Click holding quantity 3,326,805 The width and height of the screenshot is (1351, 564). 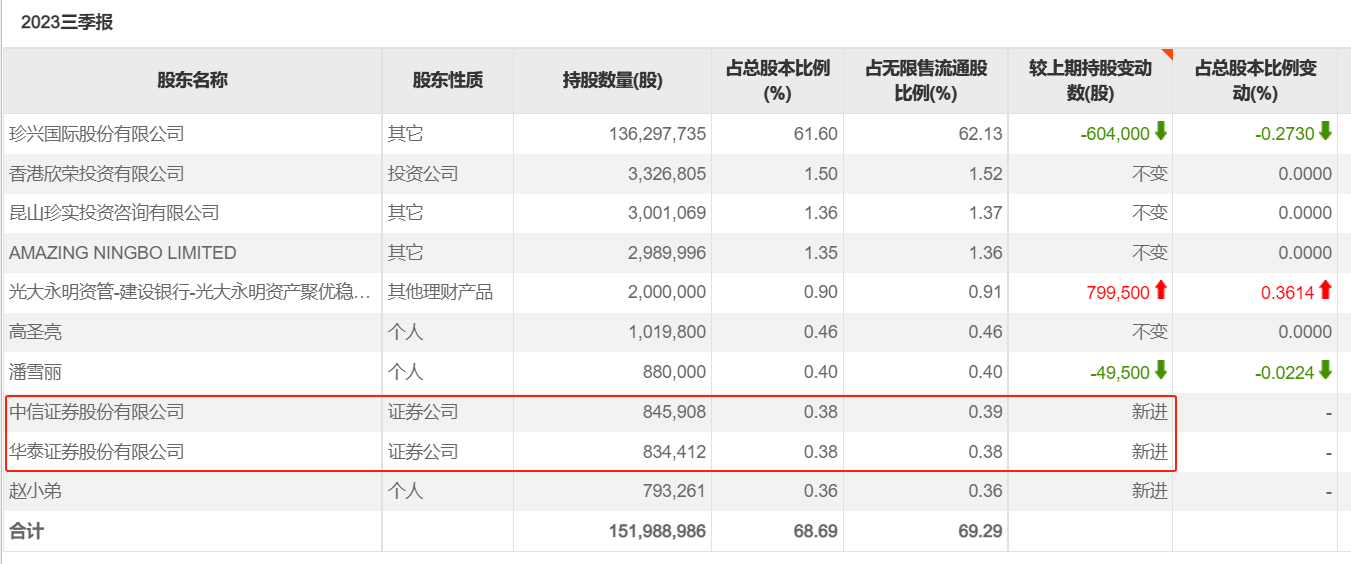(667, 173)
